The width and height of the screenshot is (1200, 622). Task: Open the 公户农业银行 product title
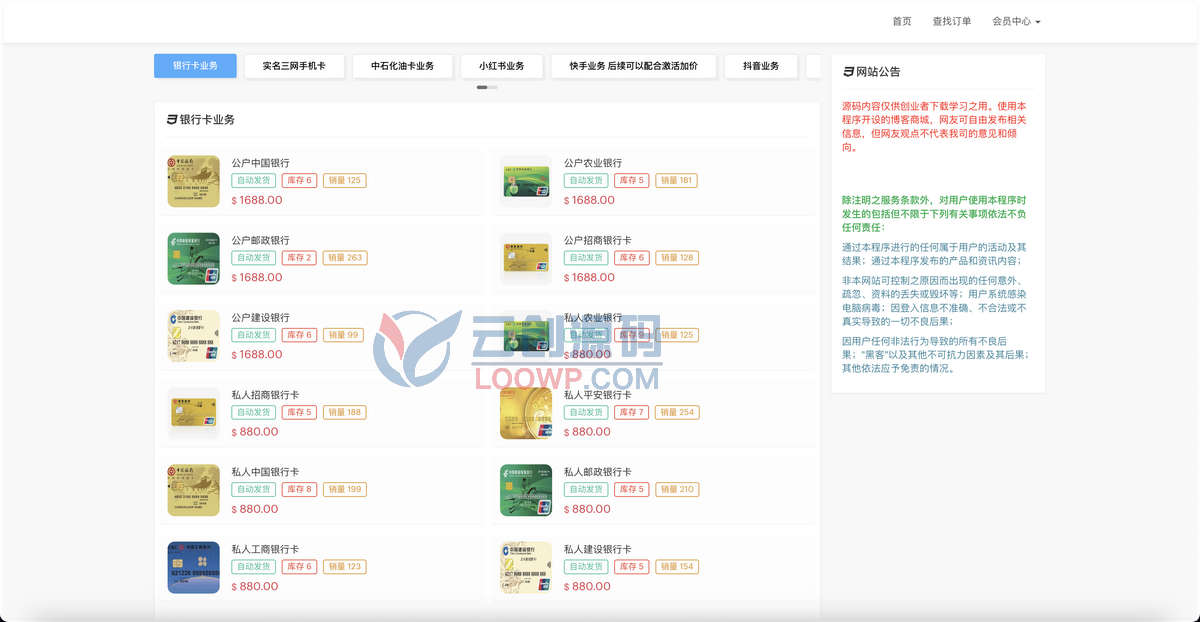[593, 163]
